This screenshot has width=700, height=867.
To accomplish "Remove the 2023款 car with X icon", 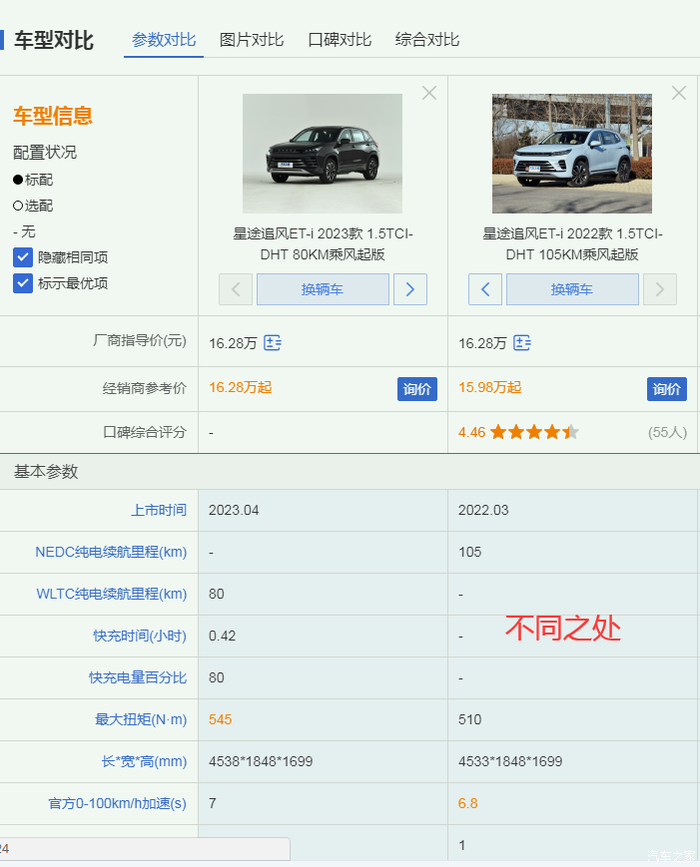I will [429, 93].
